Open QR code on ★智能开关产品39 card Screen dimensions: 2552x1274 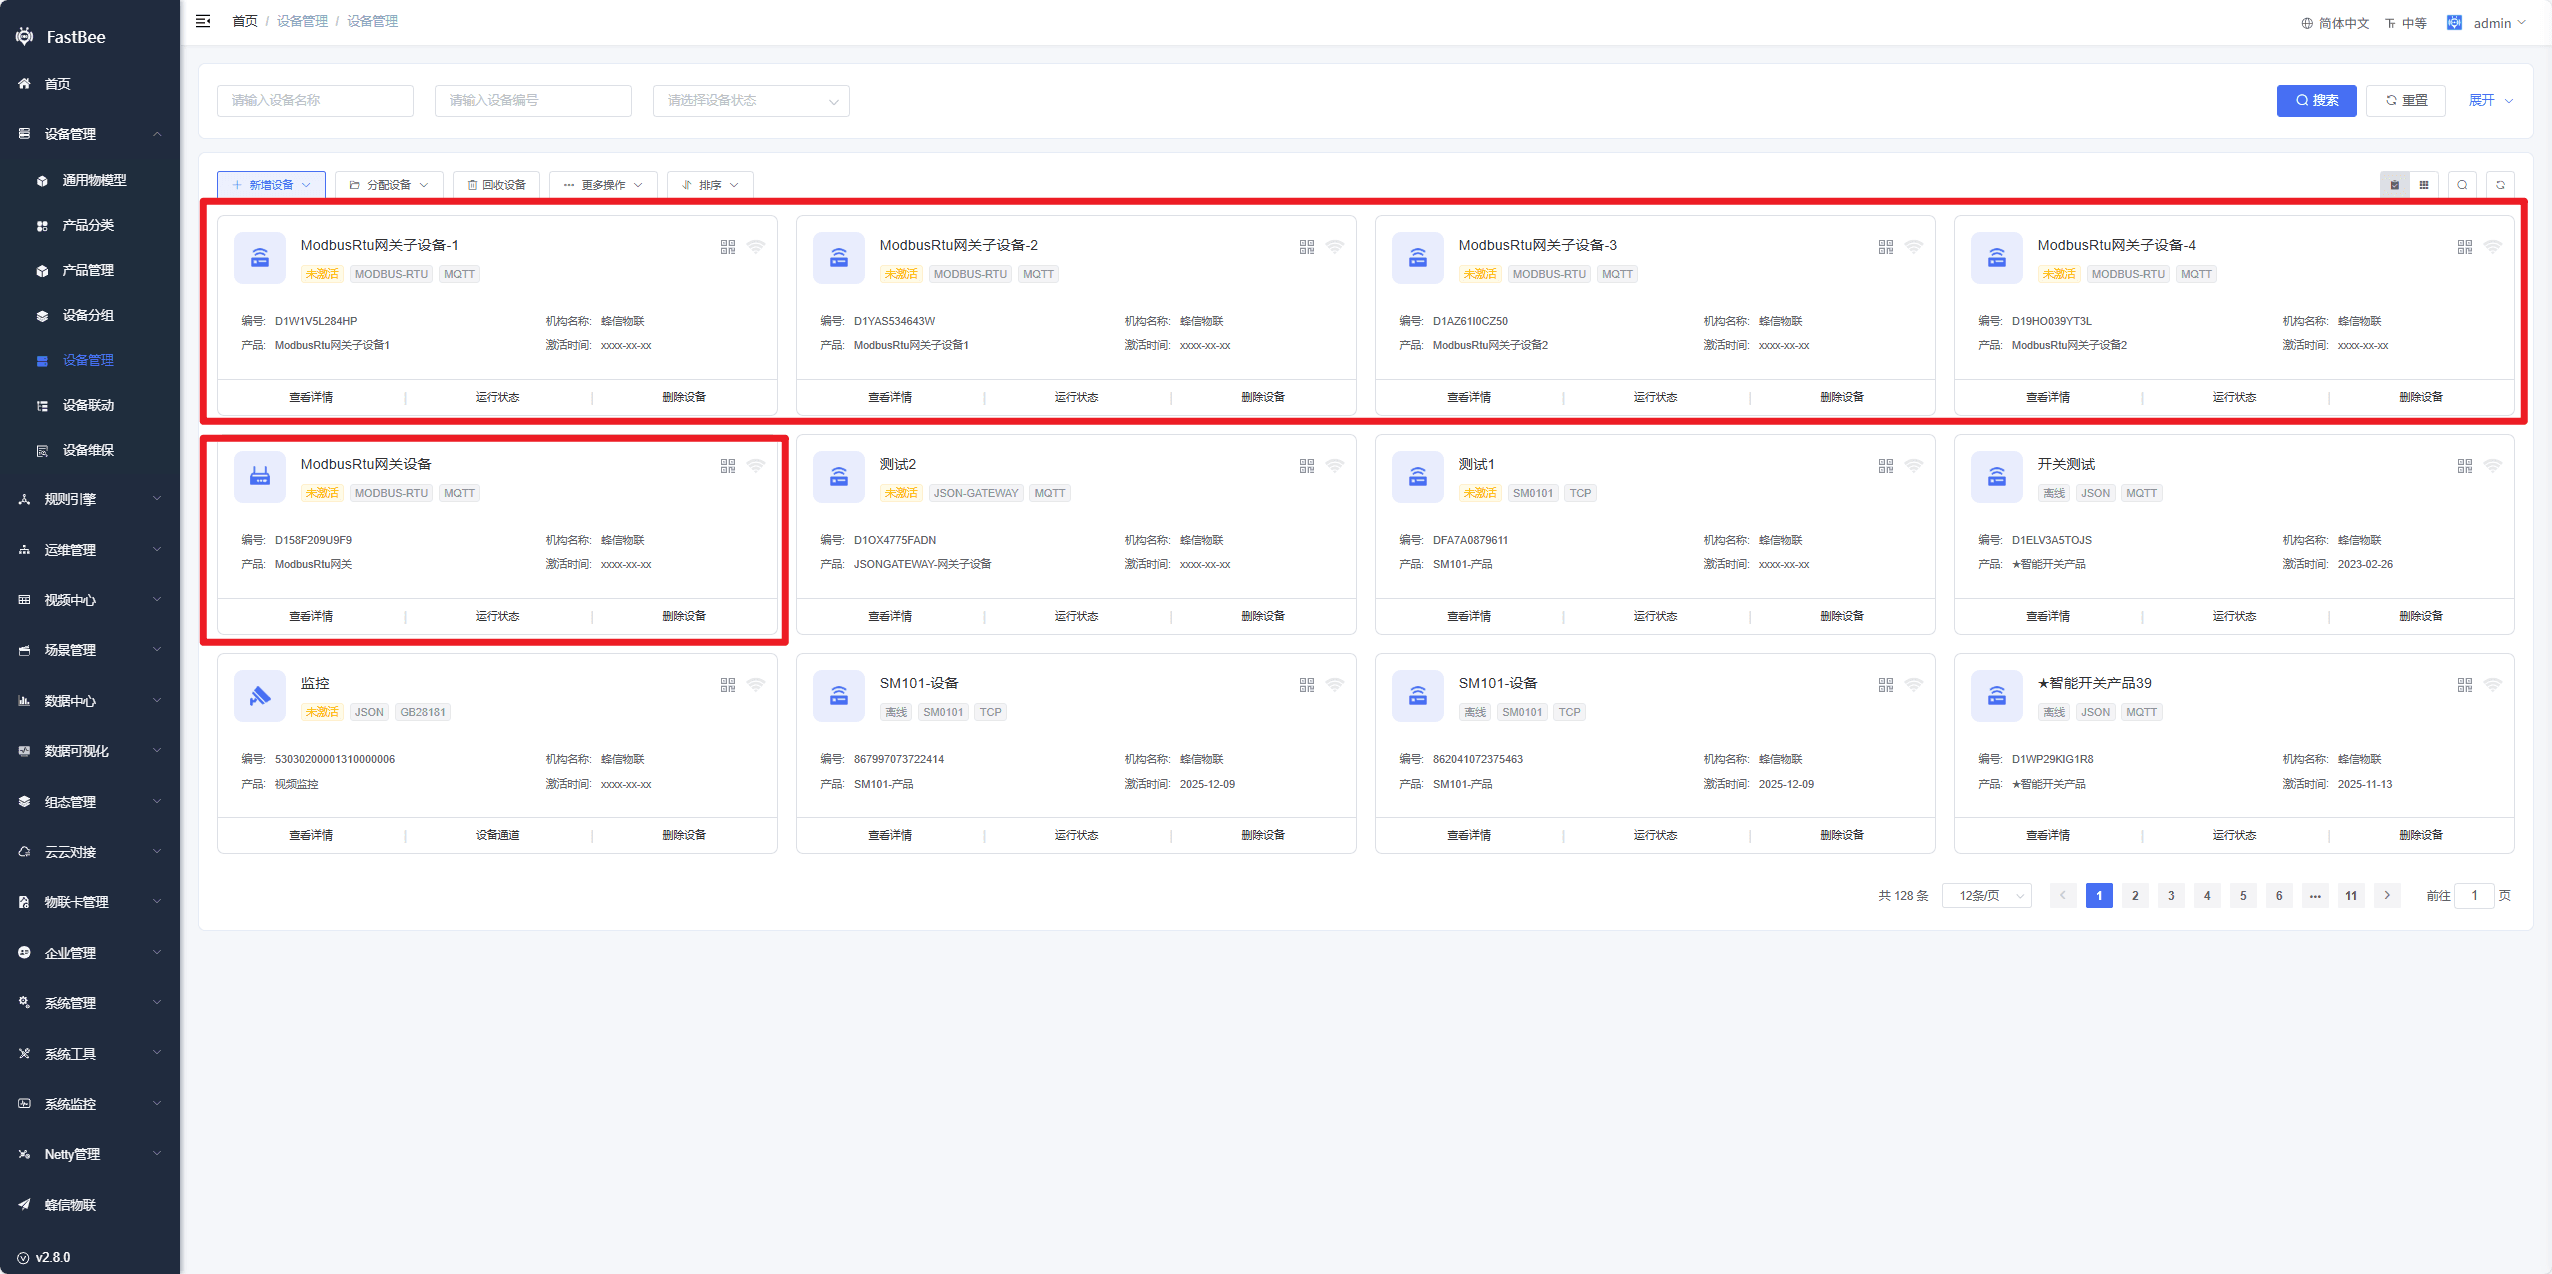click(x=2465, y=685)
